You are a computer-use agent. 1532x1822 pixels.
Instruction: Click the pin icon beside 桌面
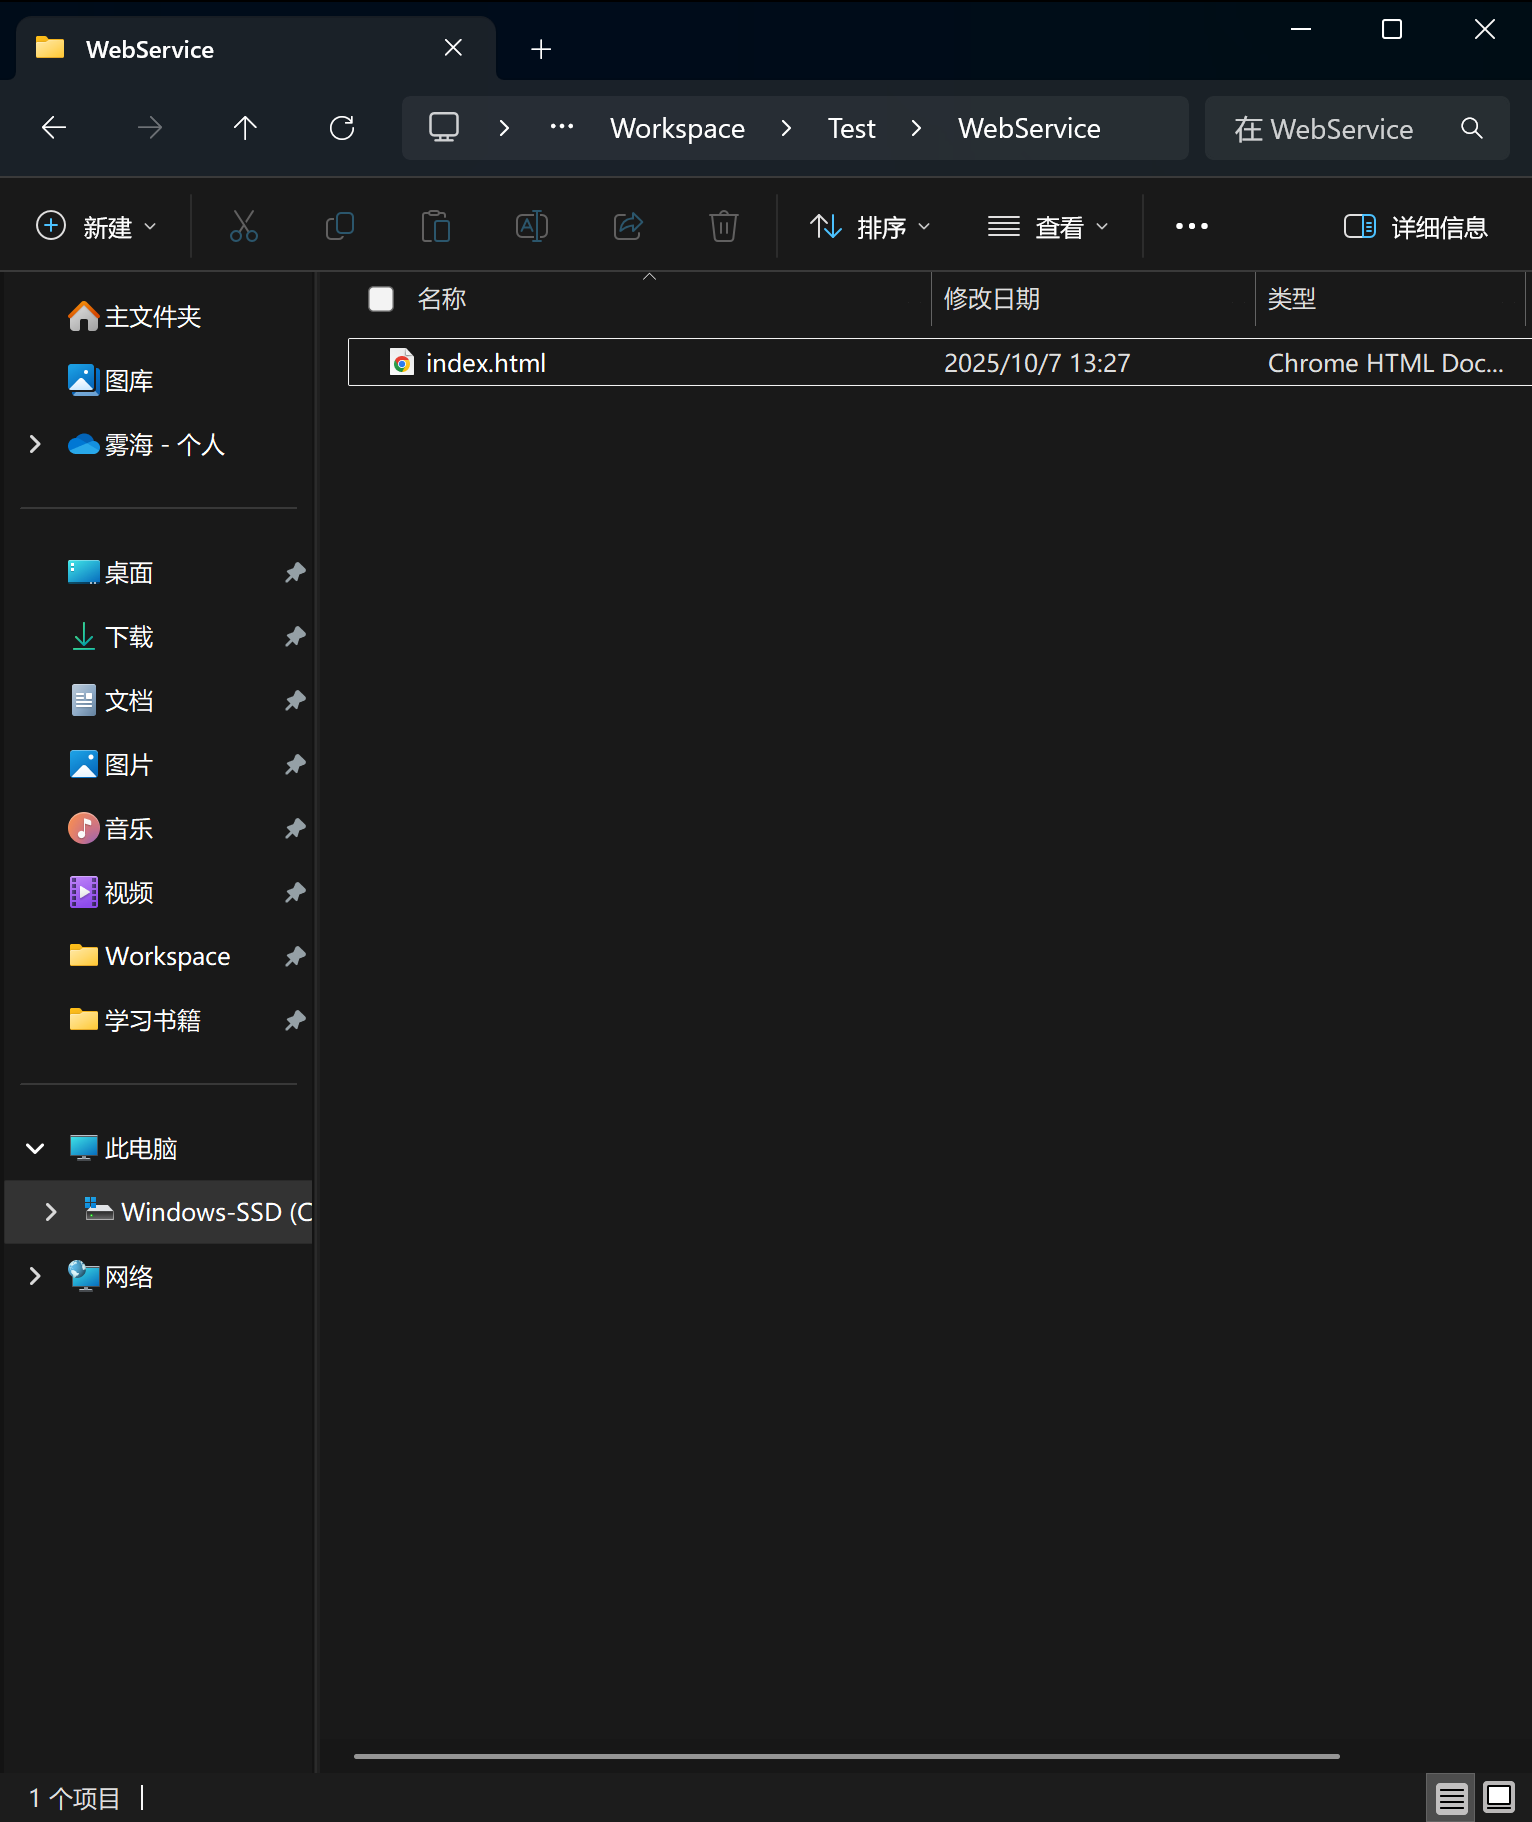(295, 573)
